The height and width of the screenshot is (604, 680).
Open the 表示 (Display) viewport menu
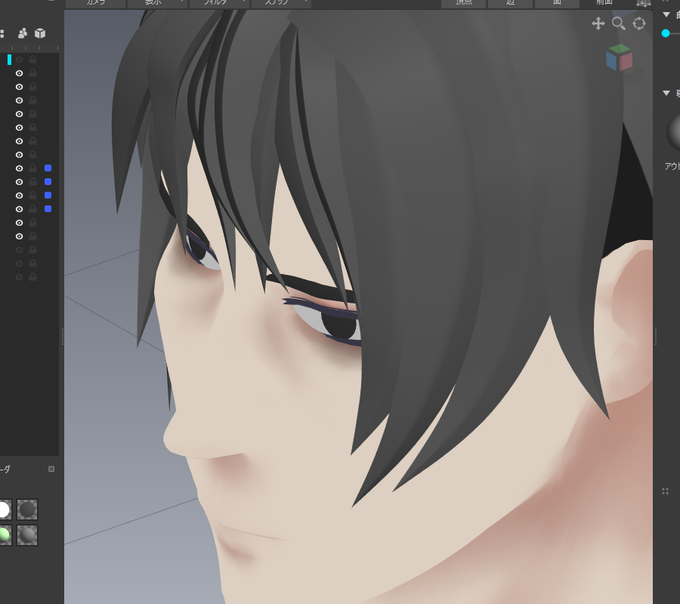pos(157,3)
